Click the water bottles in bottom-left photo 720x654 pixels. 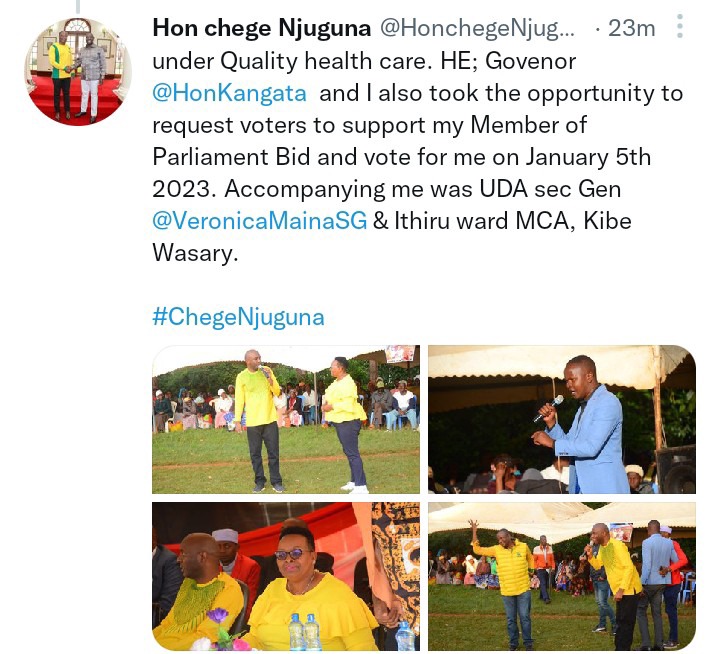click(x=304, y=632)
